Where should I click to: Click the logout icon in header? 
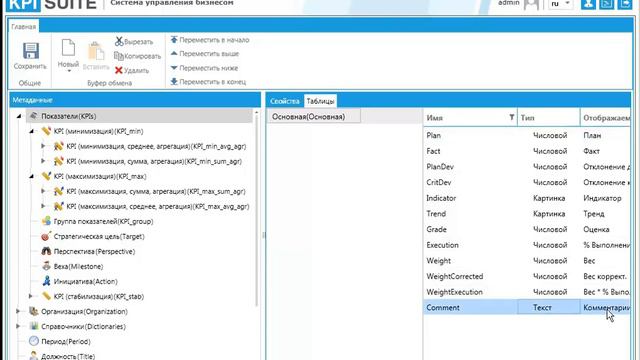tap(624, 4)
